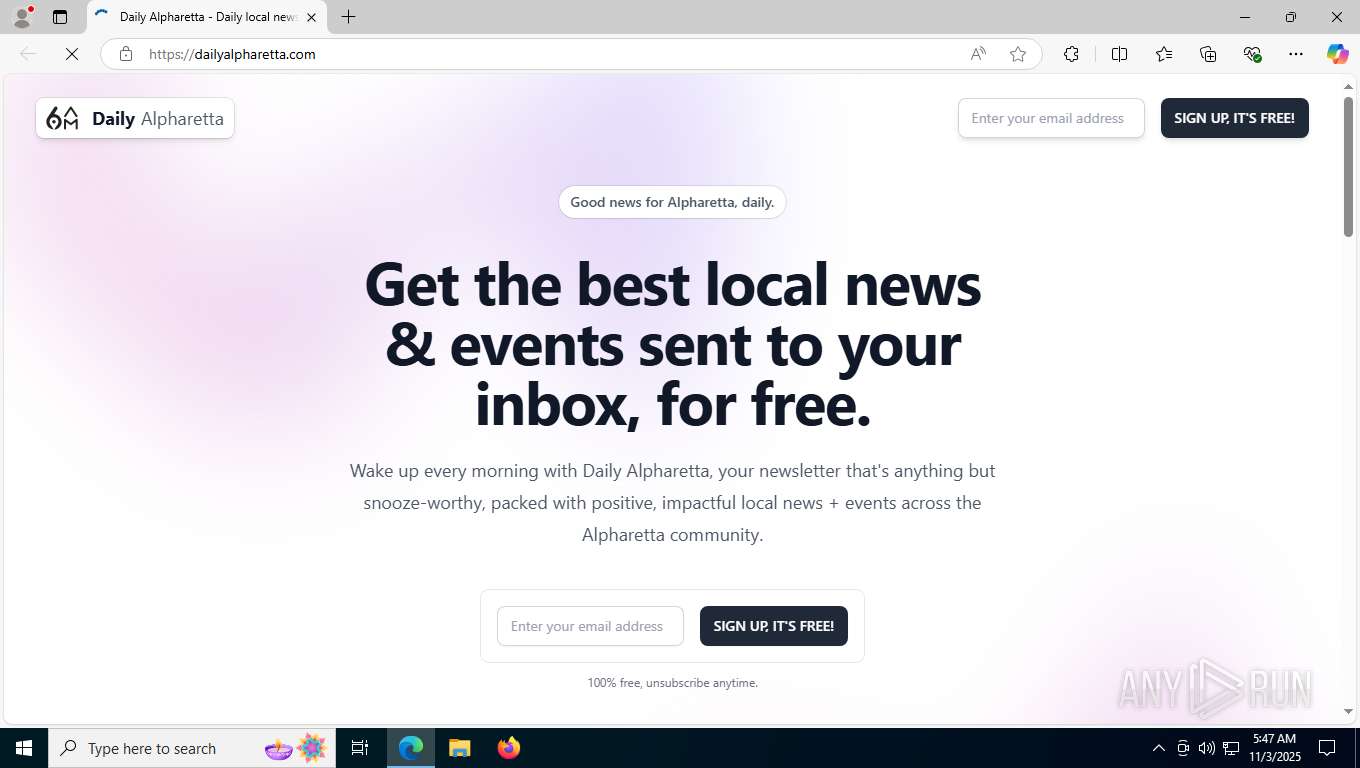The image size is (1360, 768).
Task: Click the taskbar search box
Action: point(192,748)
